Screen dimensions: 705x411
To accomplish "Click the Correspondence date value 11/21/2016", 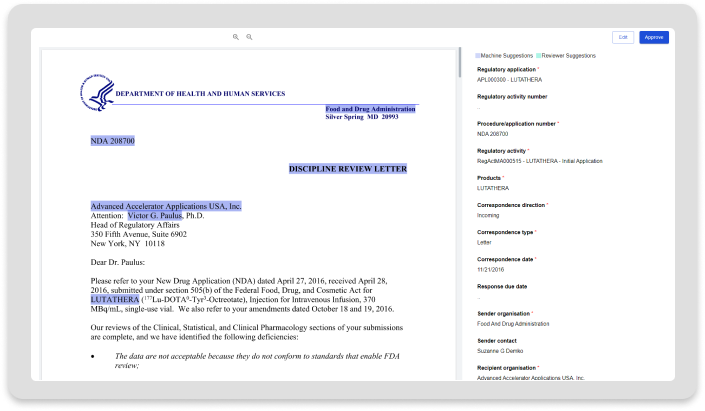I will tap(492, 269).
